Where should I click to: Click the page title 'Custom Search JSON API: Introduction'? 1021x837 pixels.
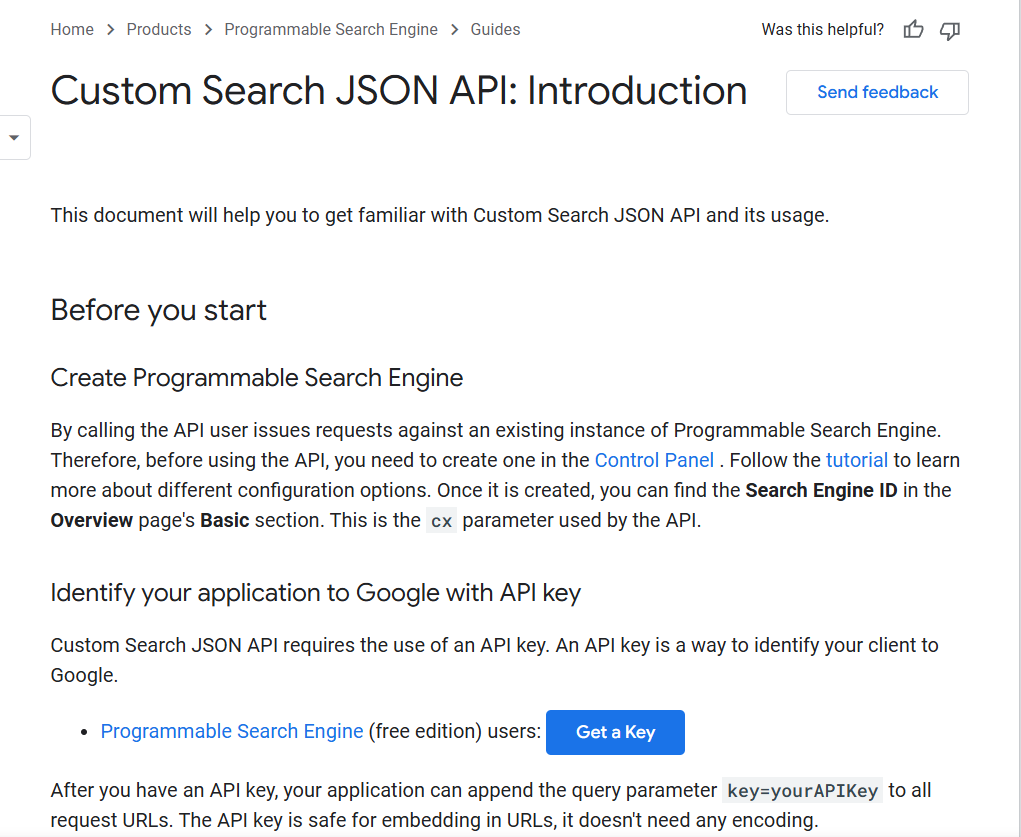tap(399, 90)
